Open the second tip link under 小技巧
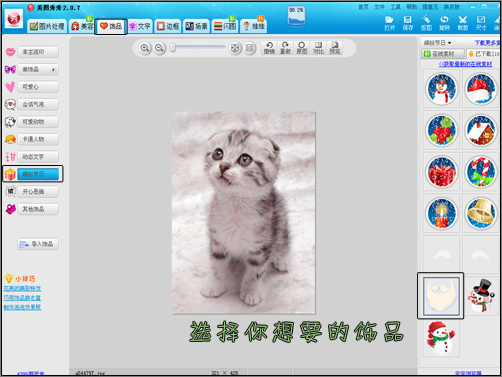The image size is (502, 377). click(x=22, y=298)
